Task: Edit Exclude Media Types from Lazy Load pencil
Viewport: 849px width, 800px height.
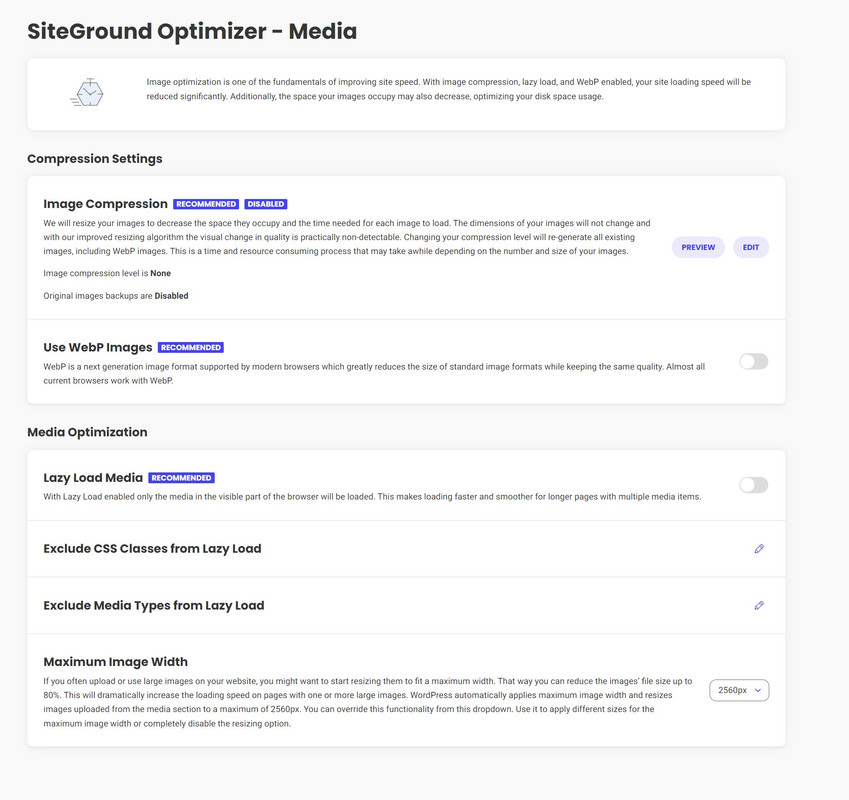Action: point(759,605)
